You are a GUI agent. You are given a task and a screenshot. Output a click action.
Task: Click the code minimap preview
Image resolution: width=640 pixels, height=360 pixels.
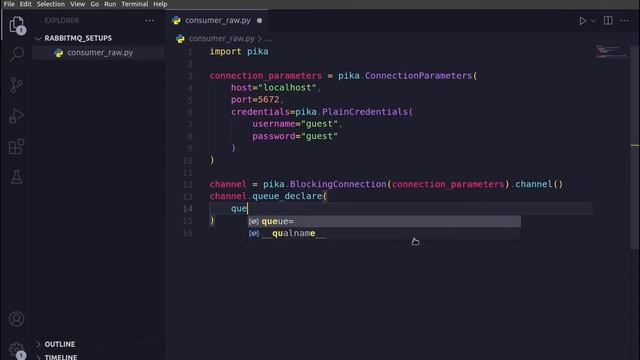click(x=611, y=51)
